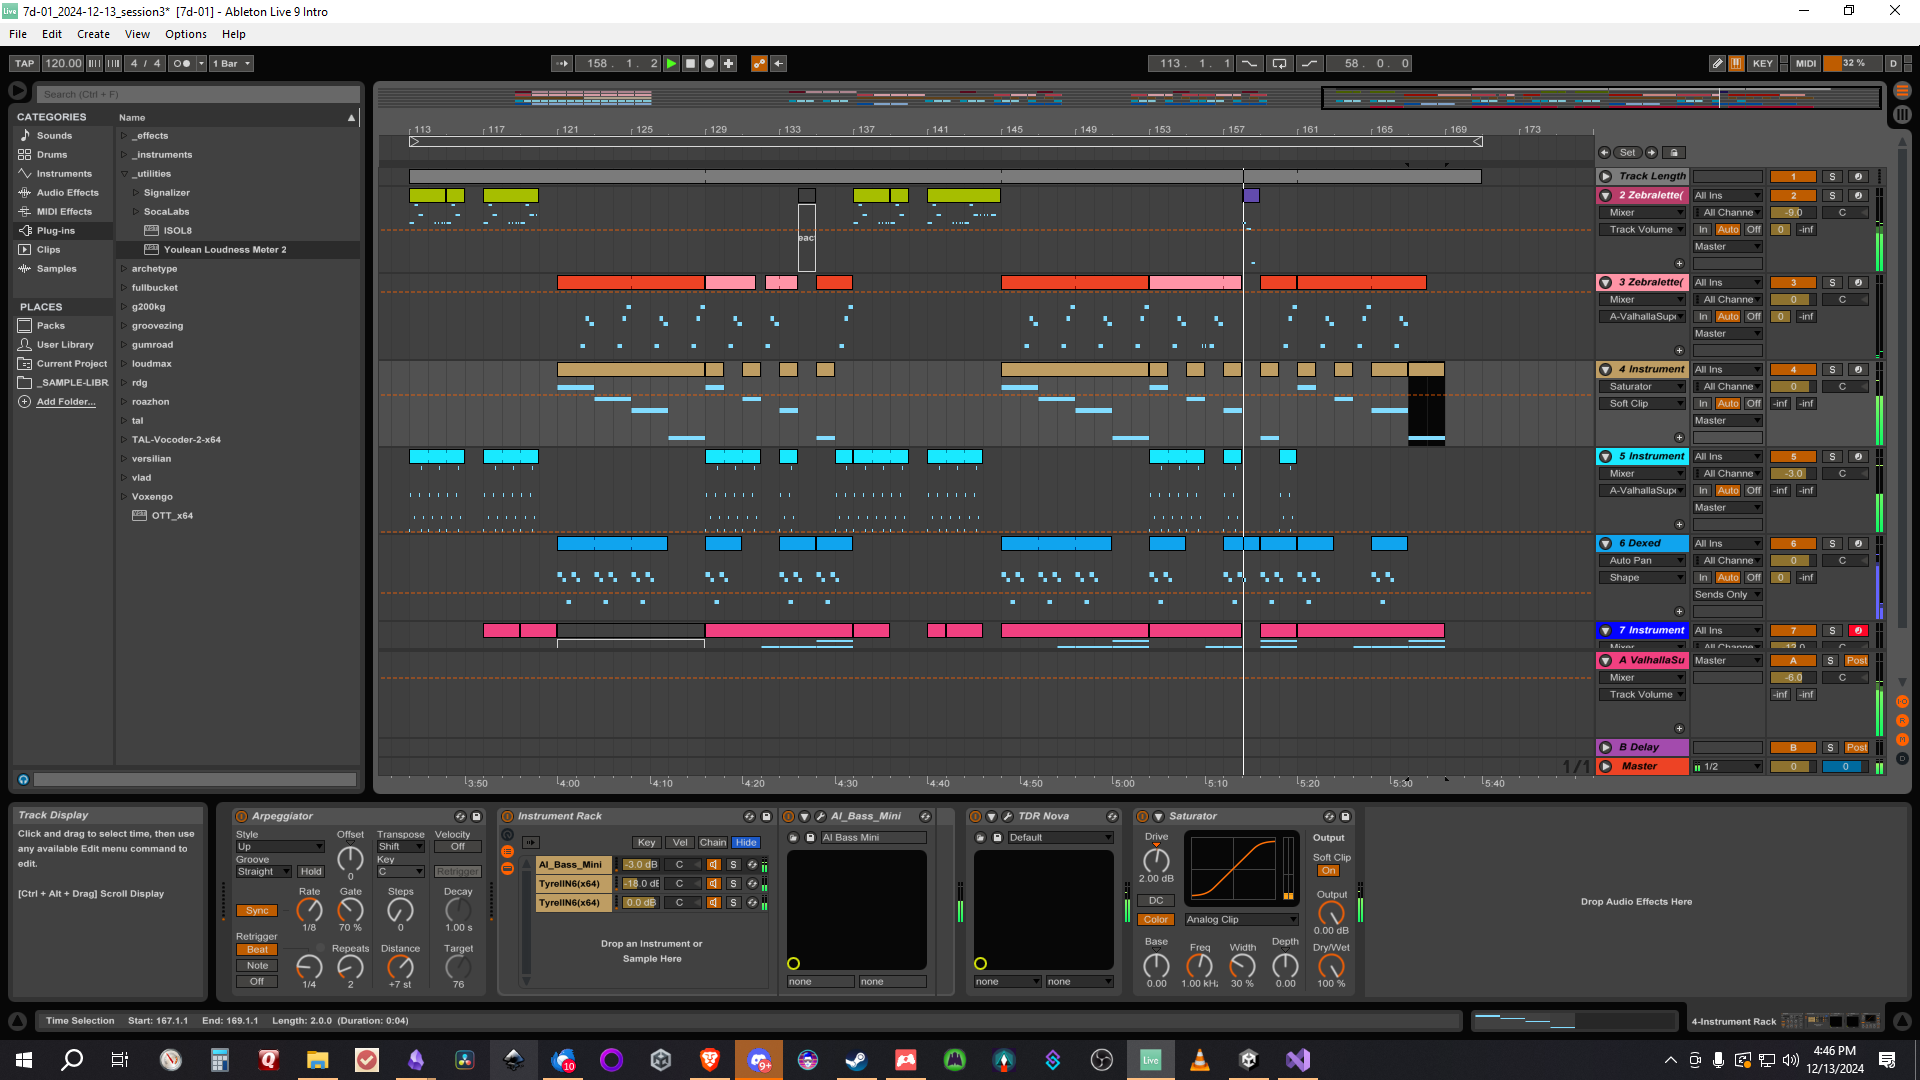The width and height of the screenshot is (1920, 1080).
Task: Toggle the Saturator Color button
Action: [1156, 920]
